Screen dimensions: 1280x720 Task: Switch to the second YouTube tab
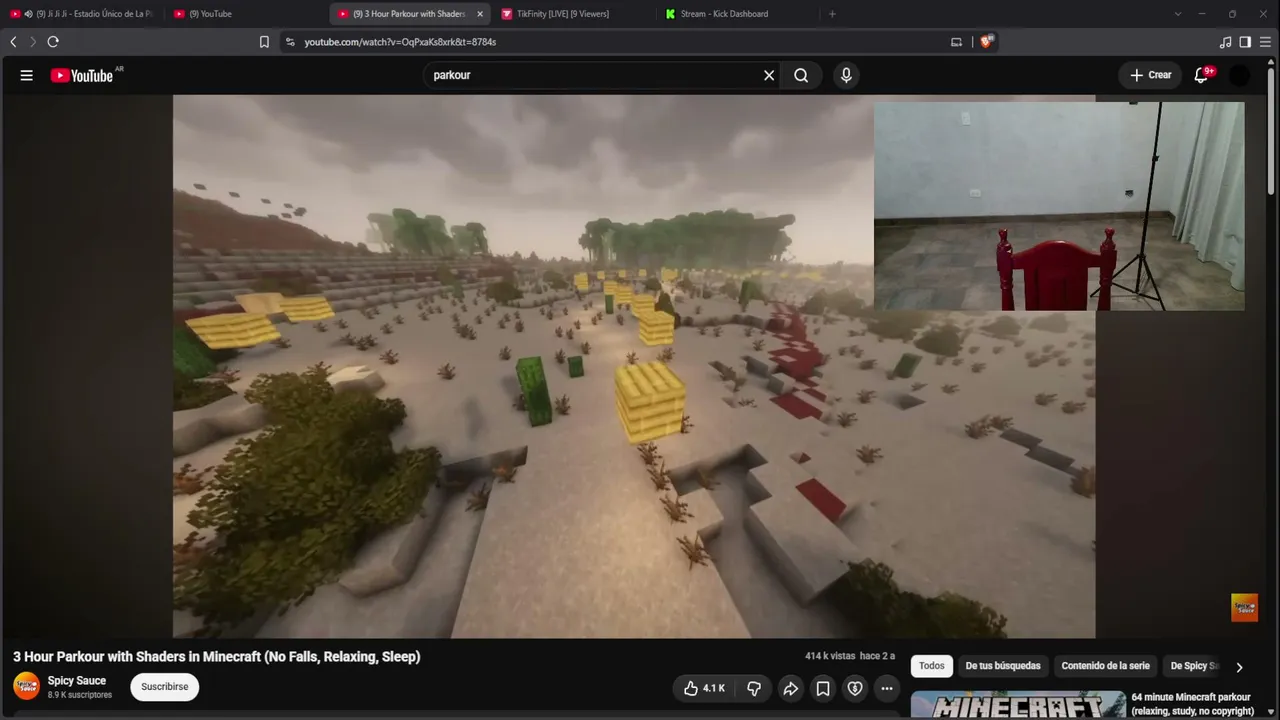pyautogui.click(x=245, y=14)
